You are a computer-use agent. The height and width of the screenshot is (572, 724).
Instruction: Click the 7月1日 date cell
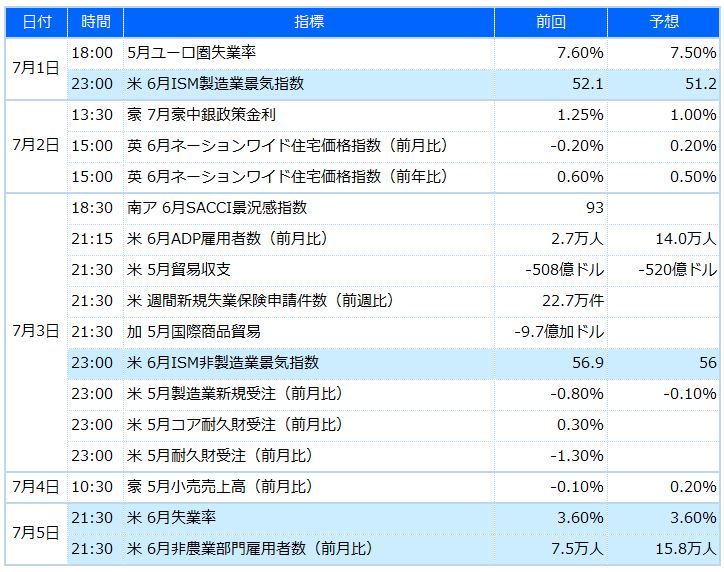[36, 68]
